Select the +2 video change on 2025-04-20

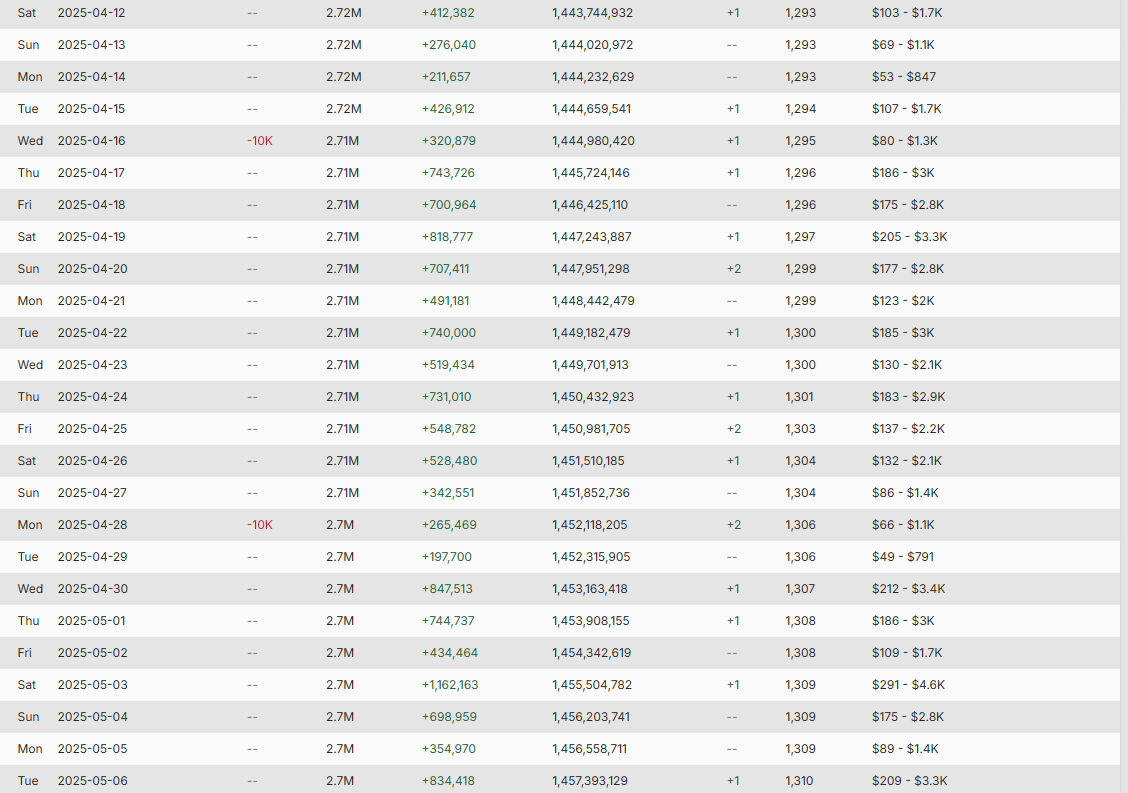(734, 269)
